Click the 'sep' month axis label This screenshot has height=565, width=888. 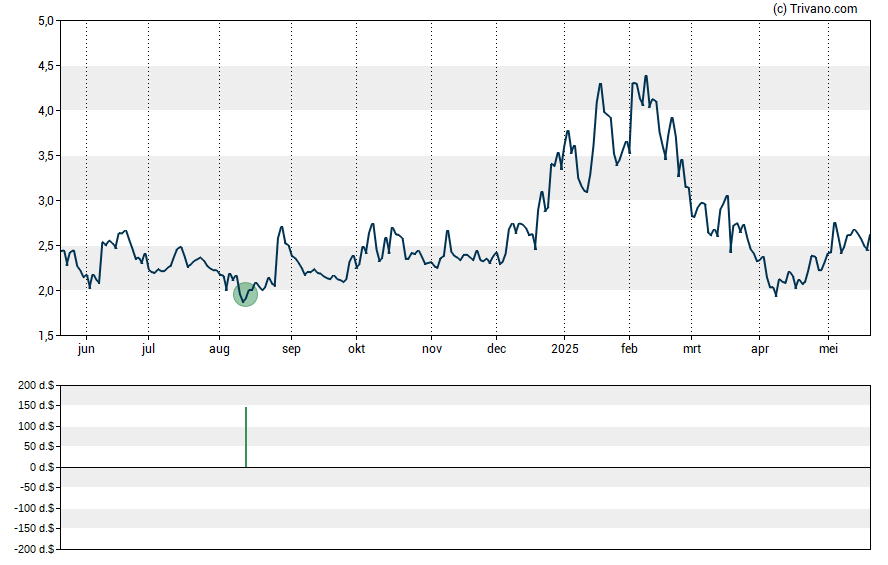click(x=291, y=349)
